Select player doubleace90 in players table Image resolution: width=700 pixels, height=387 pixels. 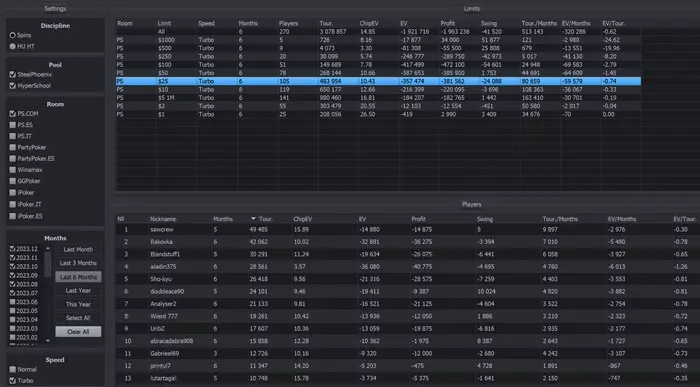(x=408, y=291)
